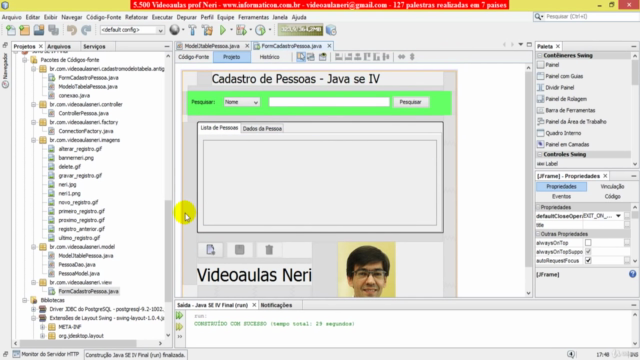Click the new record icon button in form
The width and height of the screenshot is (640, 360).
click(x=211, y=250)
